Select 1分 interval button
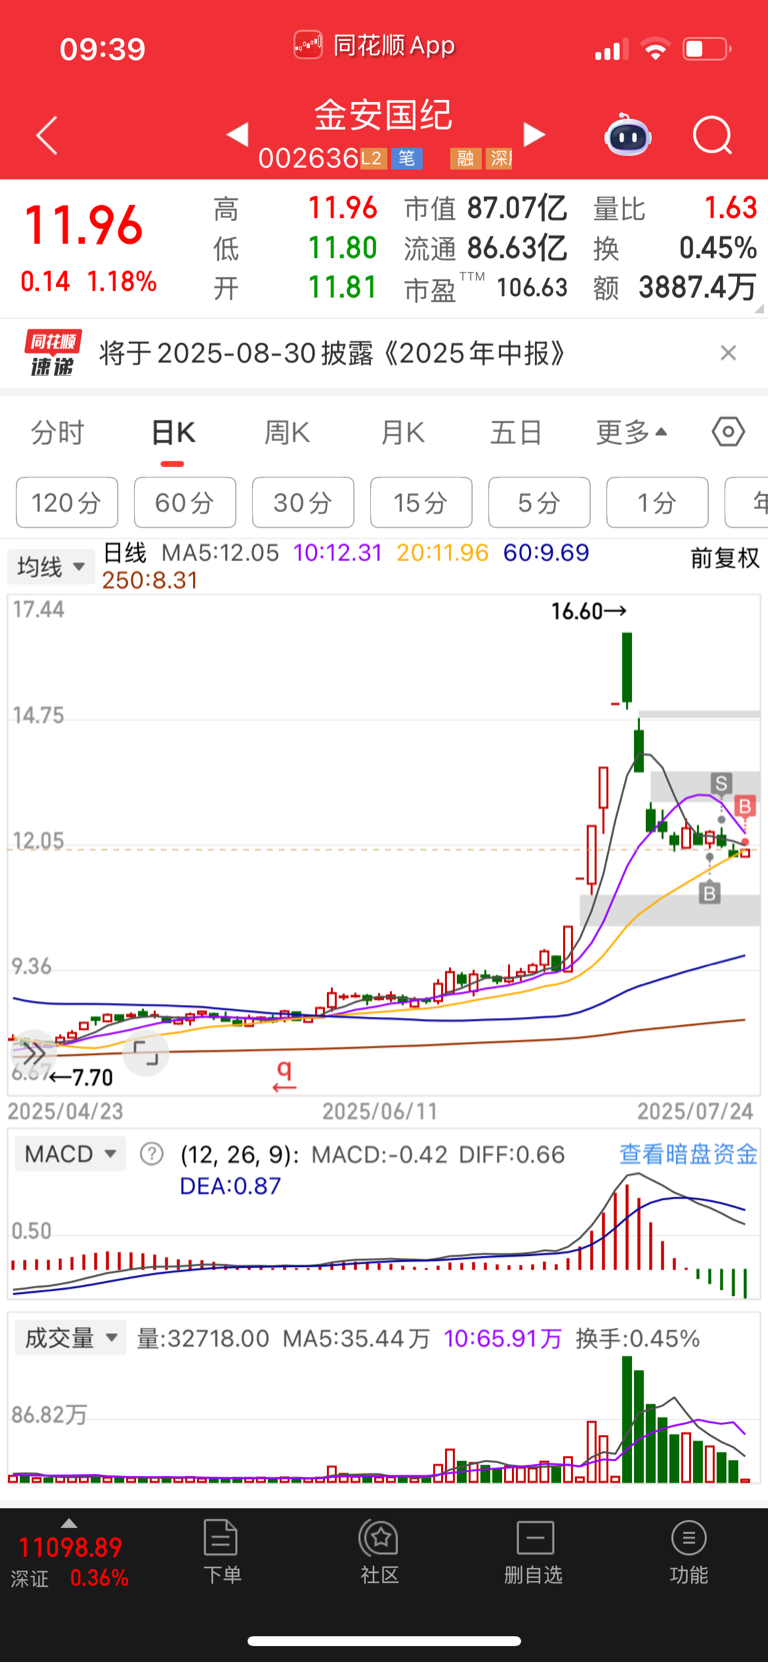The height and width of the screenshot is (1663, 768). pyautogui.click(x=657, y=502)
